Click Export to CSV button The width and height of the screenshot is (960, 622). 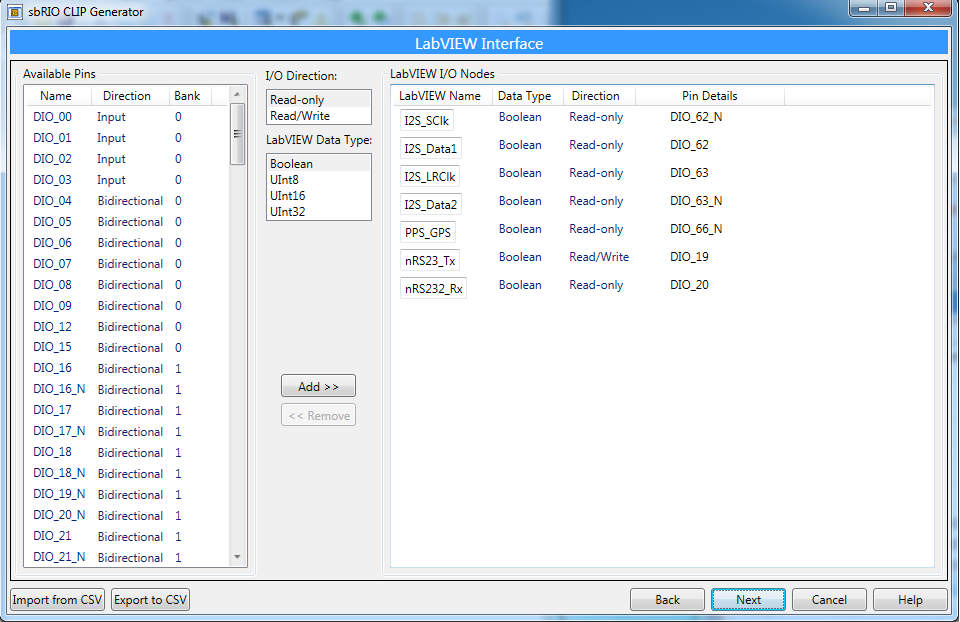[151, 600]
